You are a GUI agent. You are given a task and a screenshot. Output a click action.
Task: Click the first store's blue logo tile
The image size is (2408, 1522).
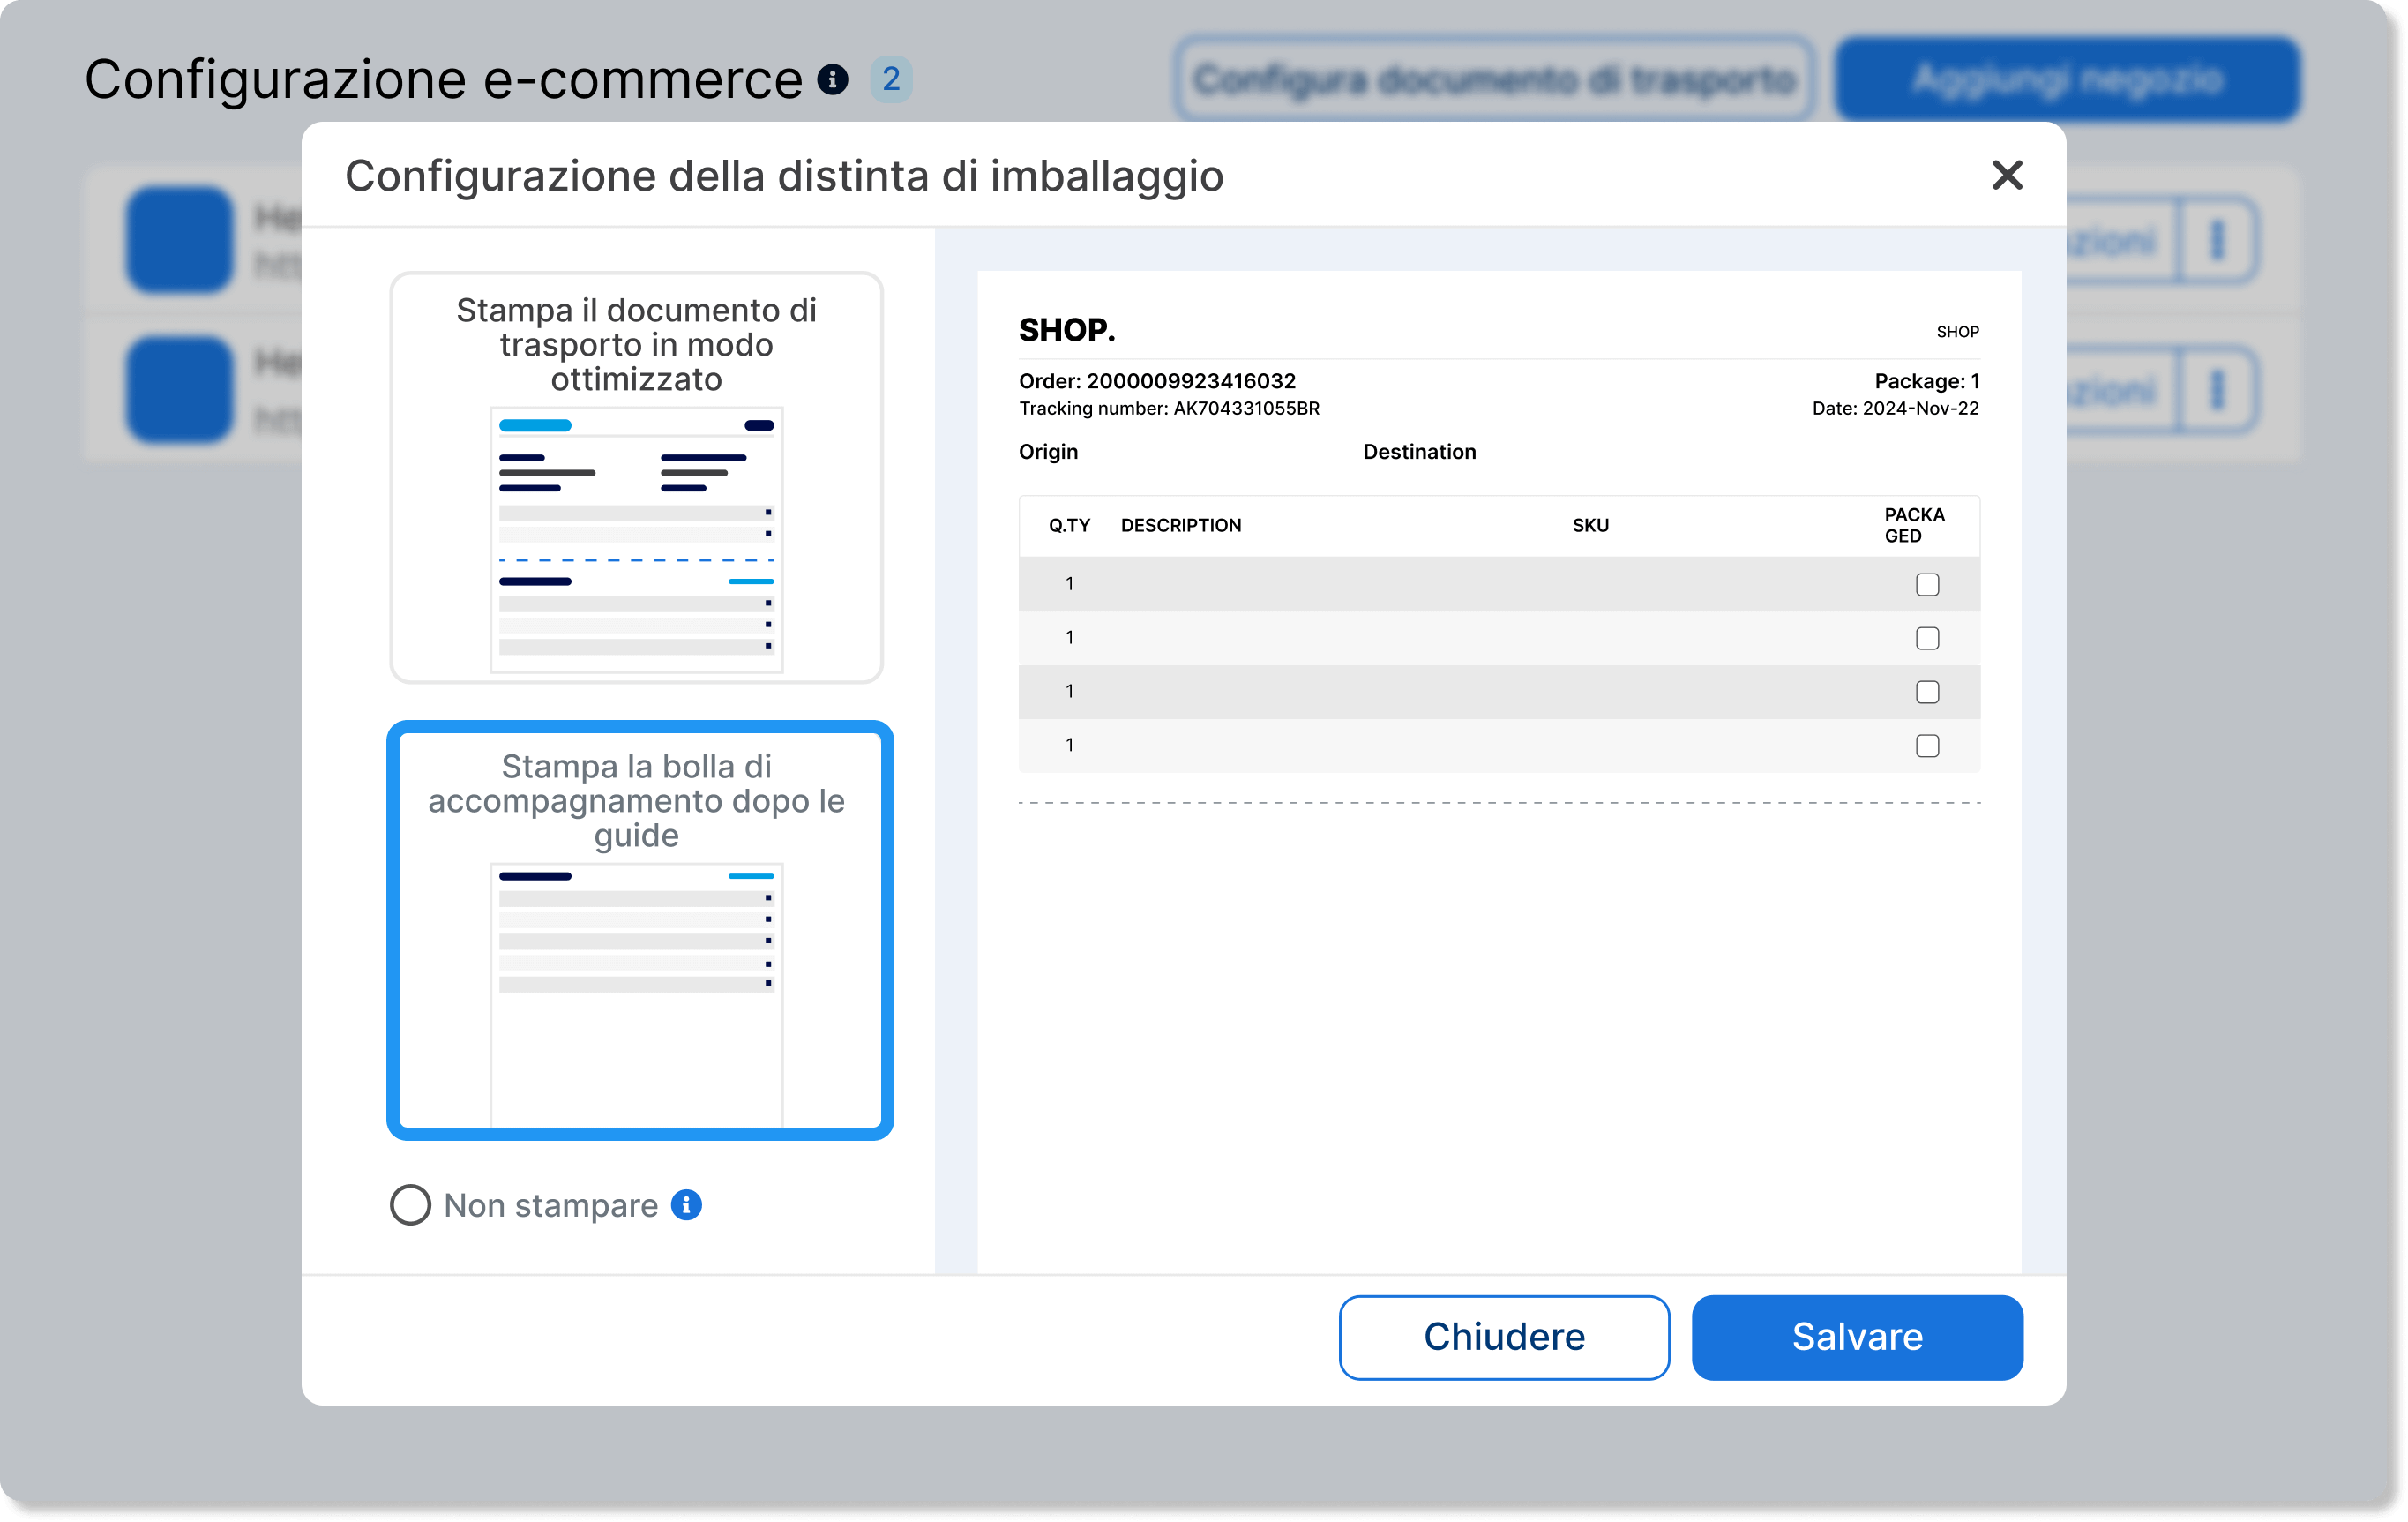pyautogui.click(x=180, y=240)
